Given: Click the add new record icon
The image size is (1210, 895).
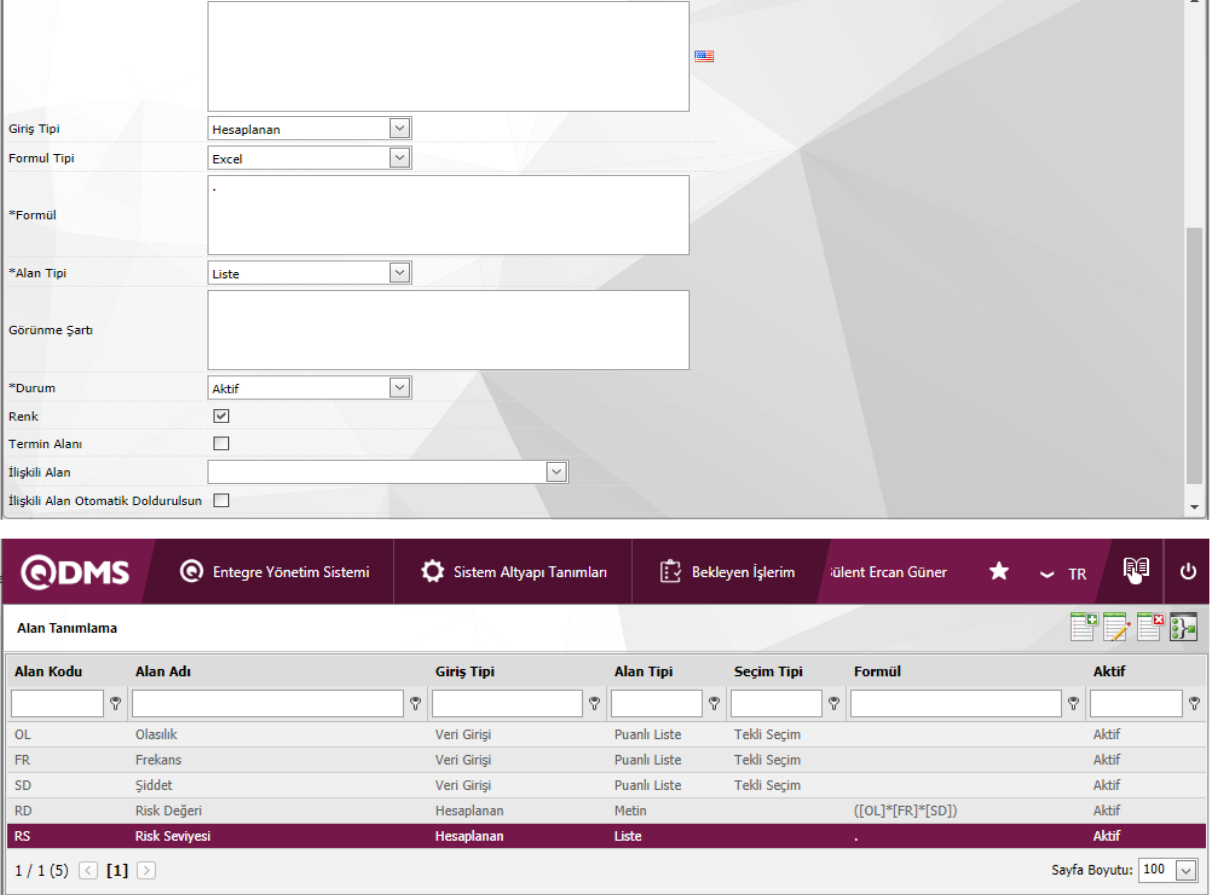Looking at the screenshot, I should [x=1084, y=627].
